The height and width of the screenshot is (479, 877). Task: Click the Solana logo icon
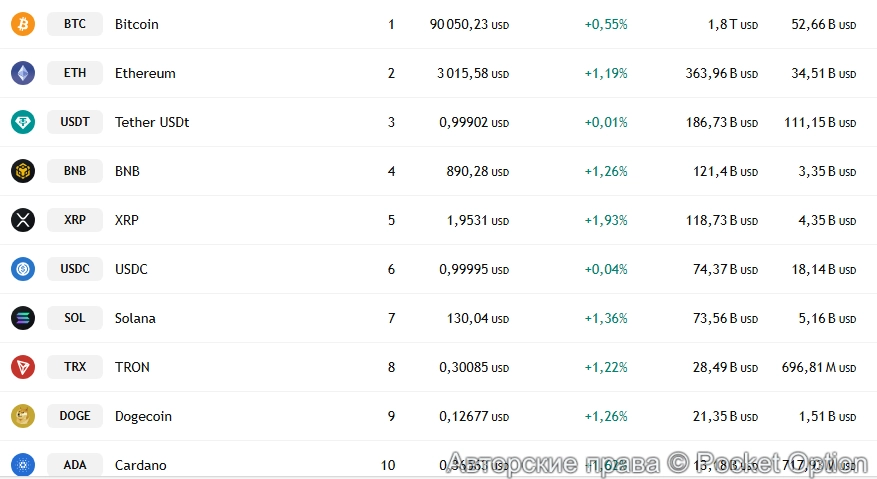pyautogui.click(x=23, y=318)
